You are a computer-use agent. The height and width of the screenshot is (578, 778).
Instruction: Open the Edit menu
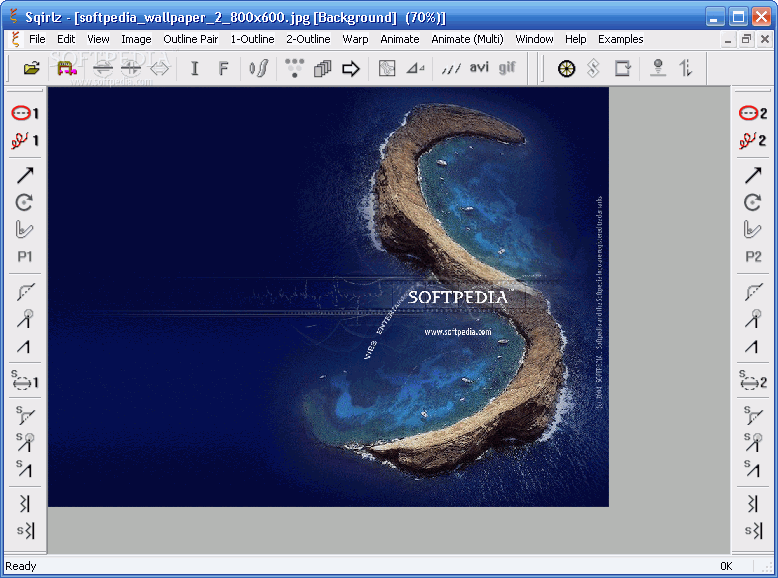tap(66, 39)
